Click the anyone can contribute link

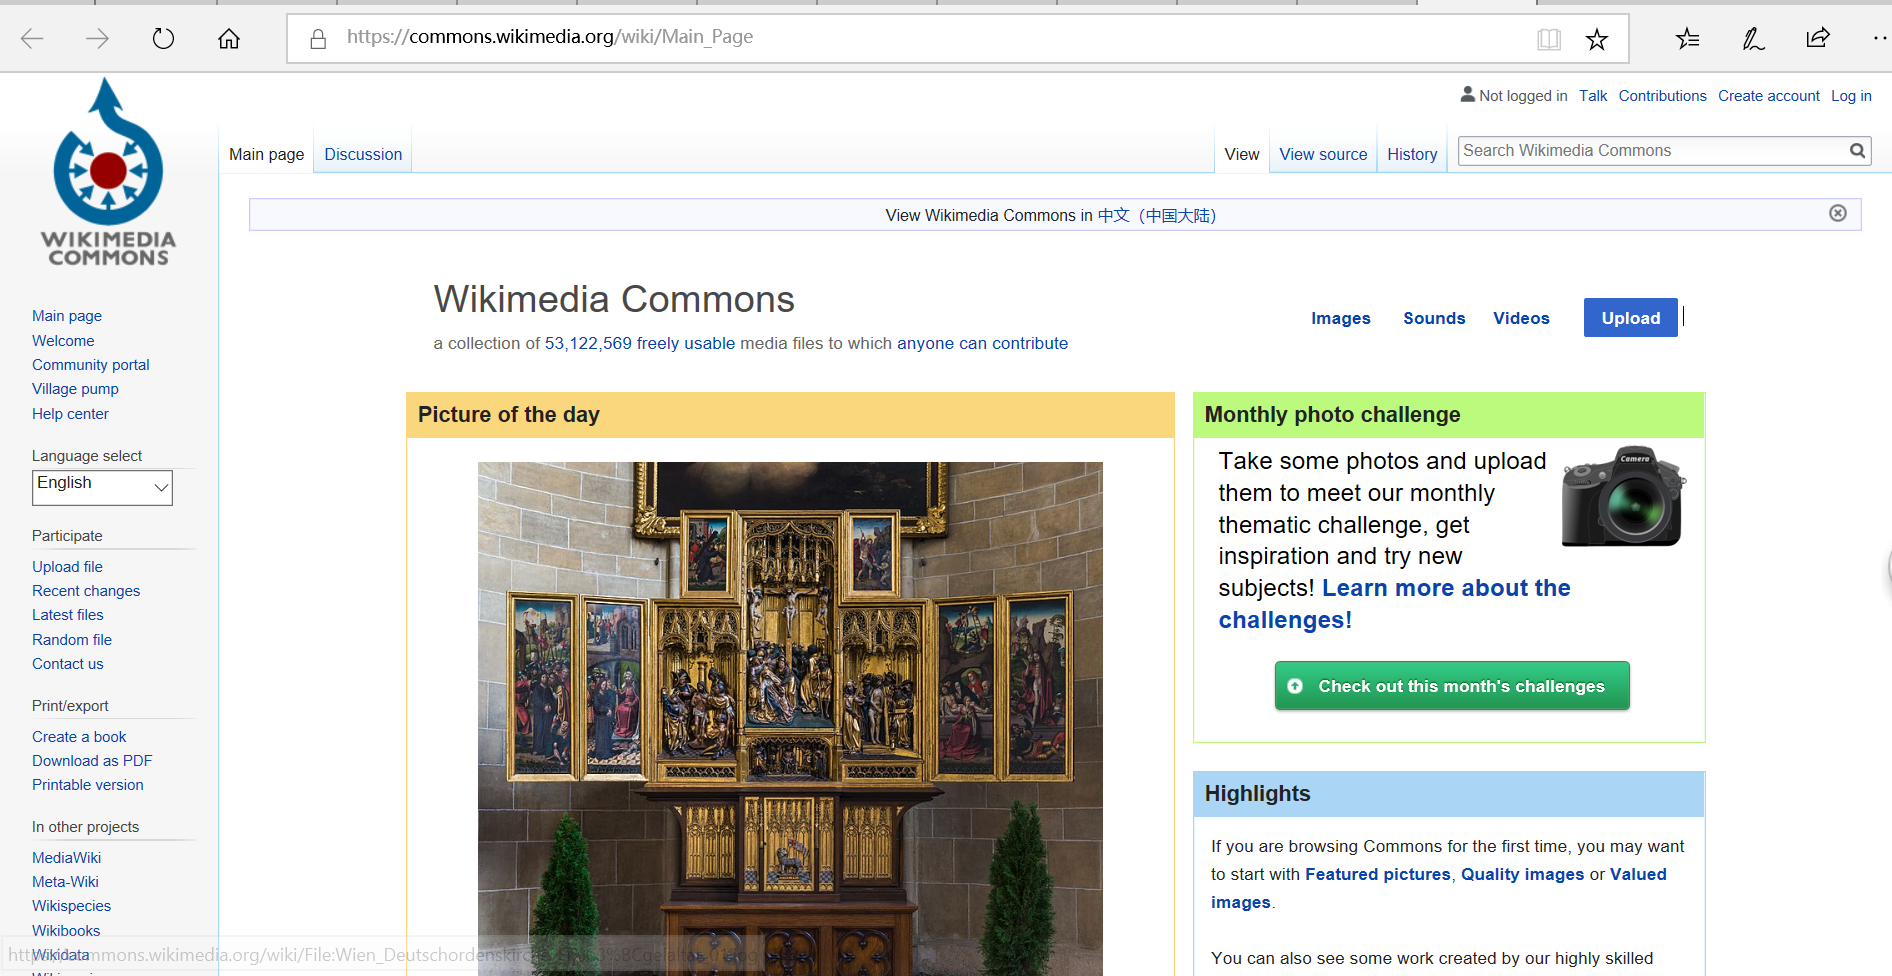982,343
